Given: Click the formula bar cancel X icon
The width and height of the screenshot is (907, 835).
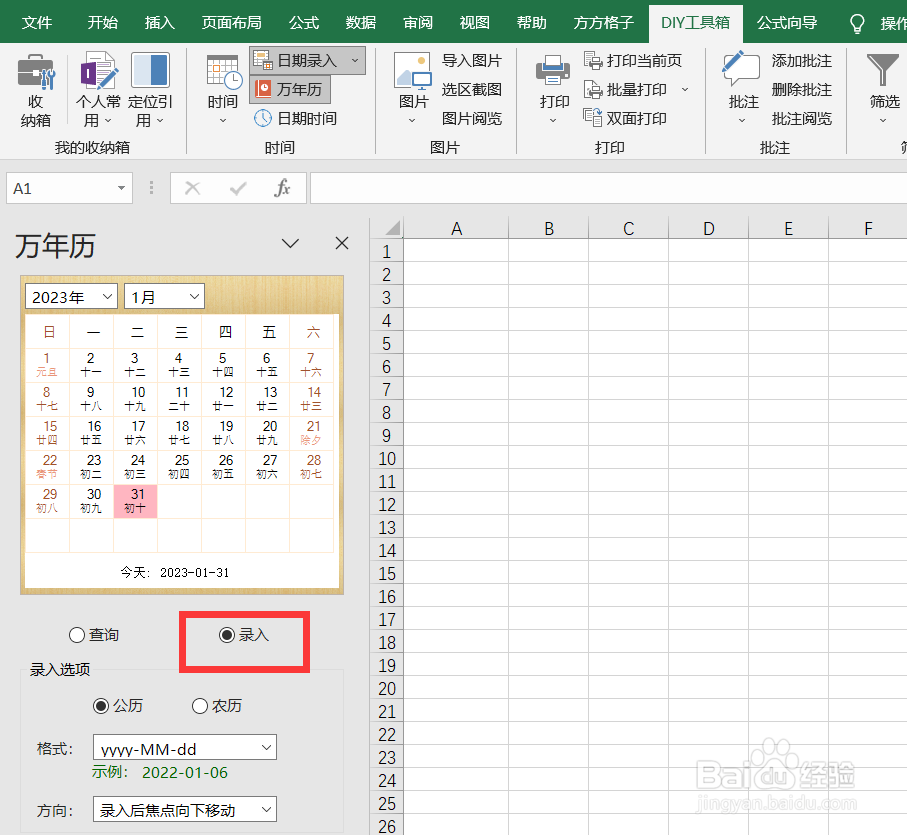Looking at the screenshot, I should click(x=192, y=188).
